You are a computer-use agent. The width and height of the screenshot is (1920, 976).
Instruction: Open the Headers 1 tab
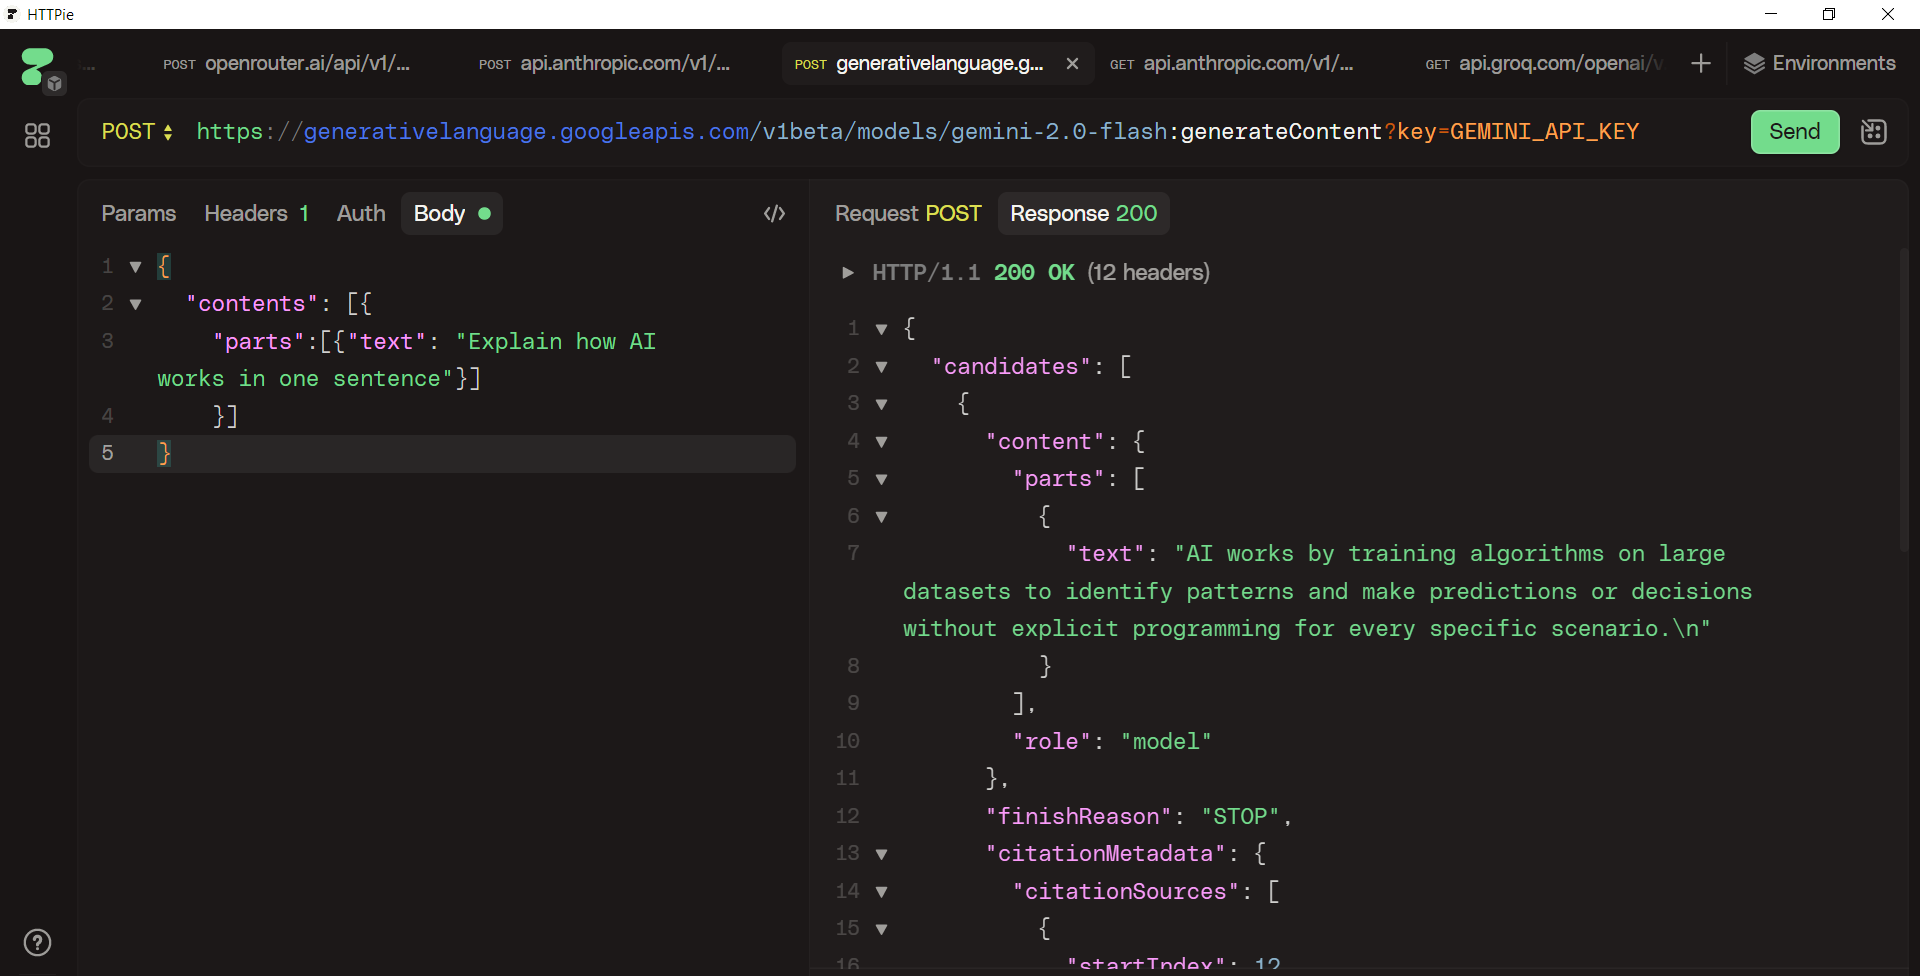[256, 214]
